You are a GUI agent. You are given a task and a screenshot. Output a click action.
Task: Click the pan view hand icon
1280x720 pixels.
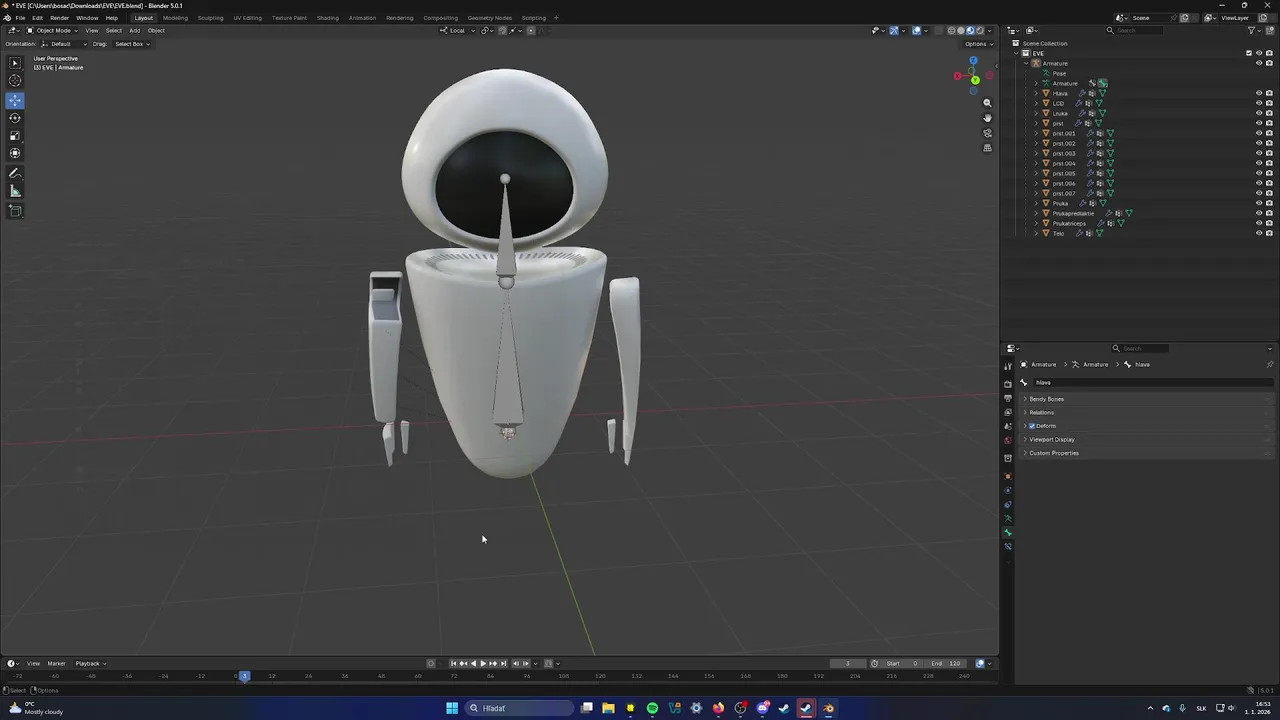988,118
